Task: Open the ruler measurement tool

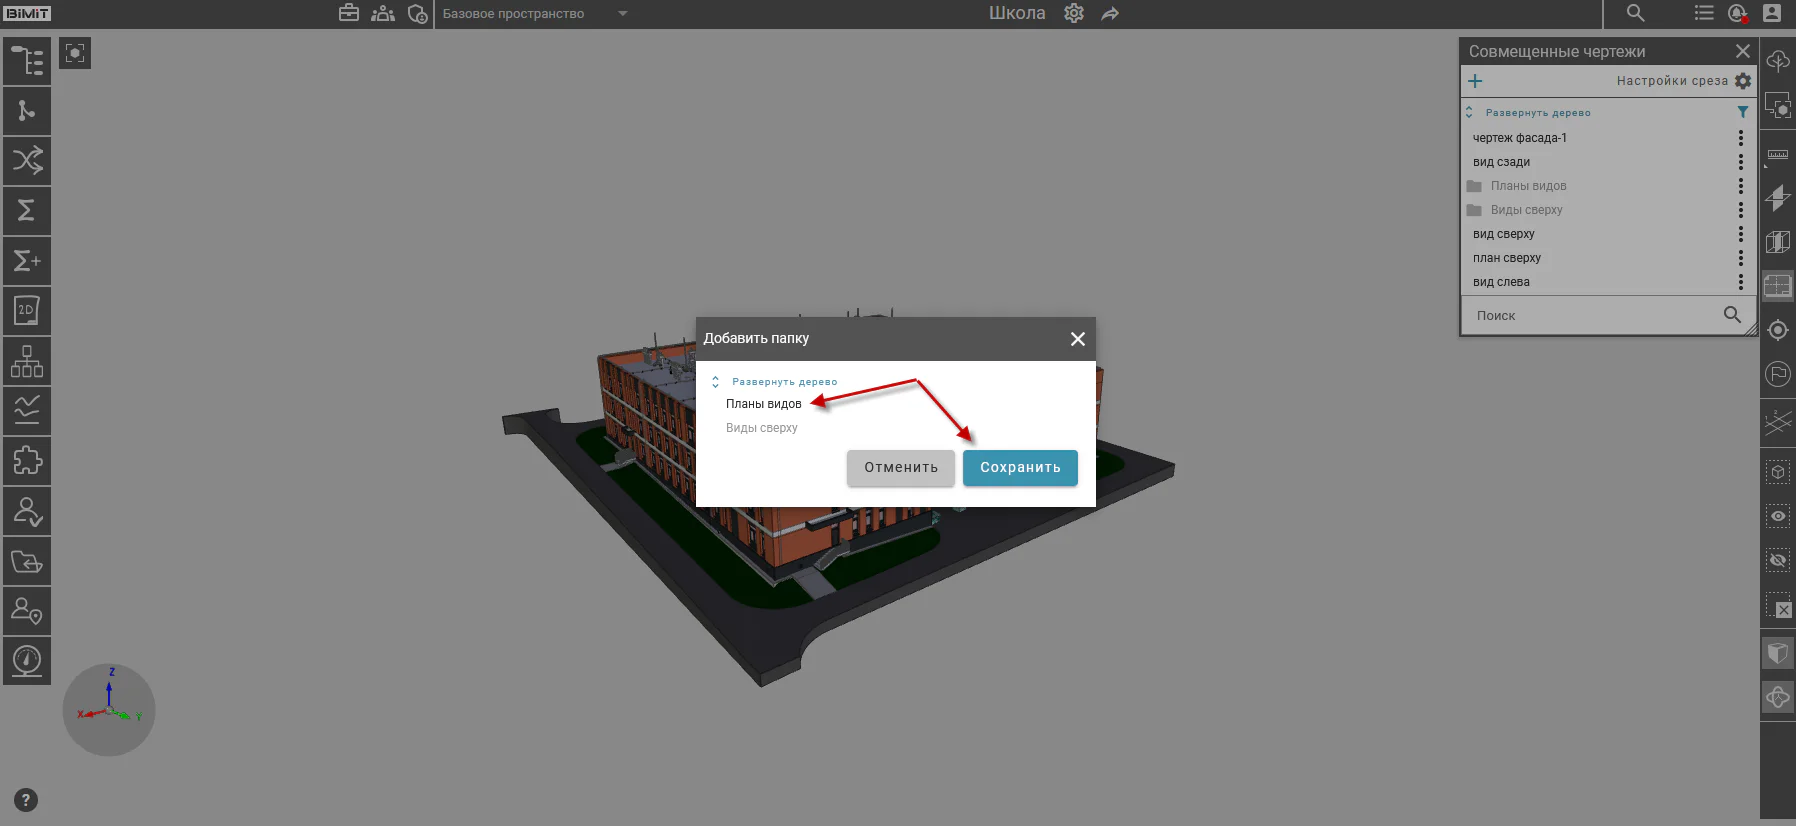Action: click(x=1778, y=155)
